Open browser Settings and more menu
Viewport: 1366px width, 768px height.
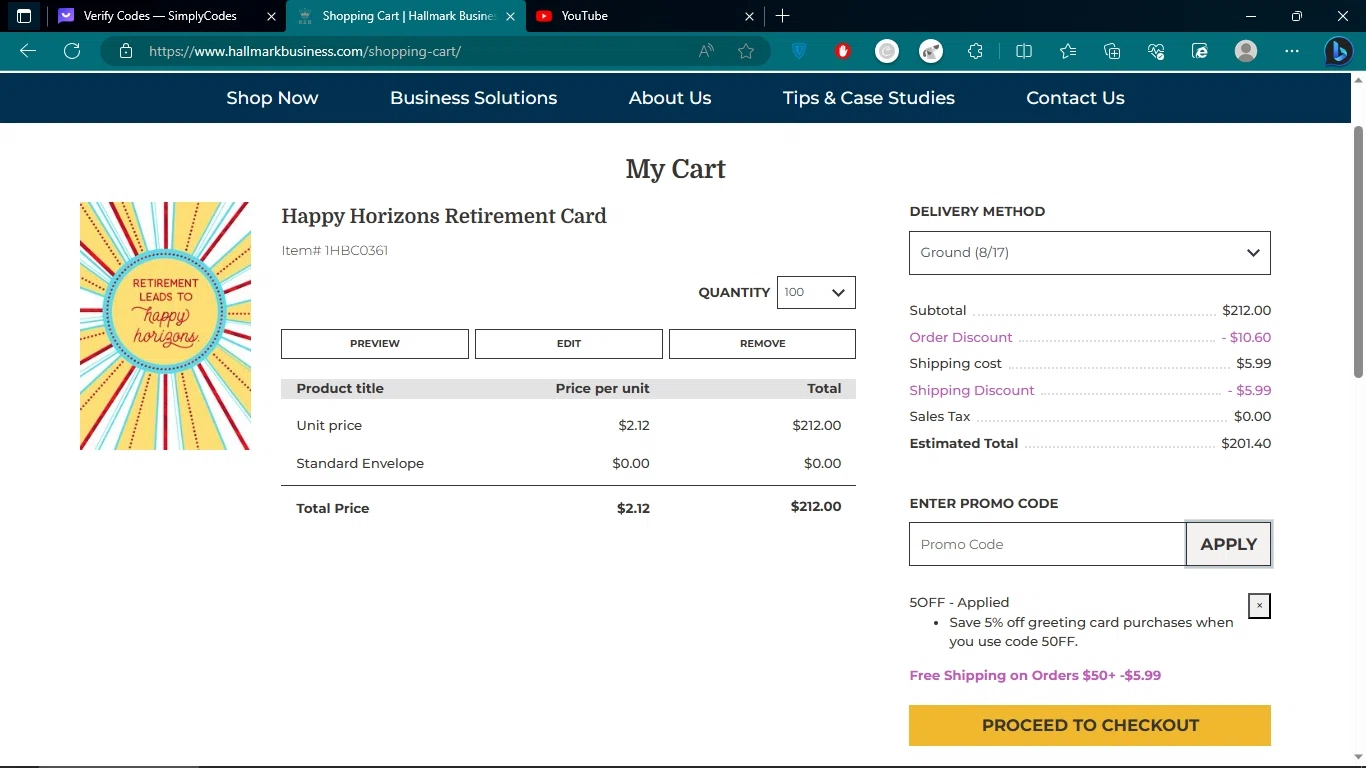pyautogui.click(x=1292, y=51)
